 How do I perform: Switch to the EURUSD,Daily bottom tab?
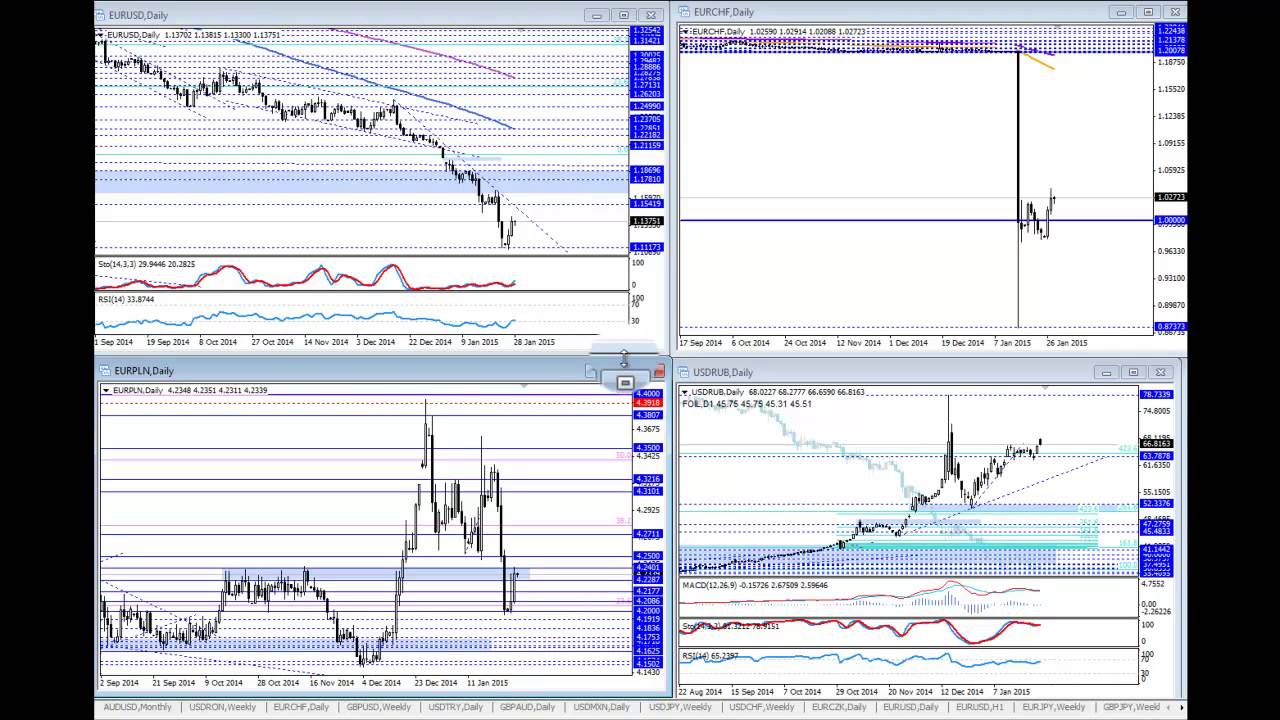pyautogui.click(x=910, y=707)
